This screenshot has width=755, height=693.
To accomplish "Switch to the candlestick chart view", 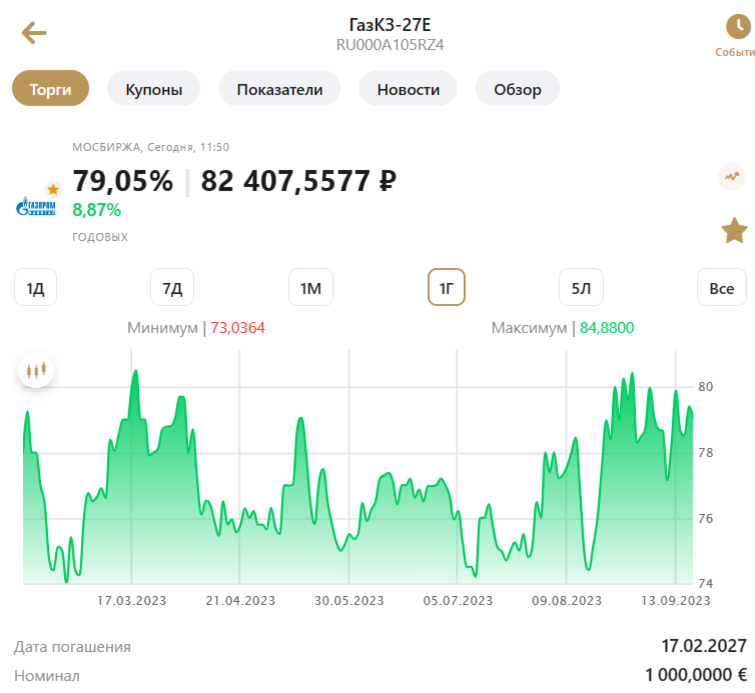I will [36, 370].
